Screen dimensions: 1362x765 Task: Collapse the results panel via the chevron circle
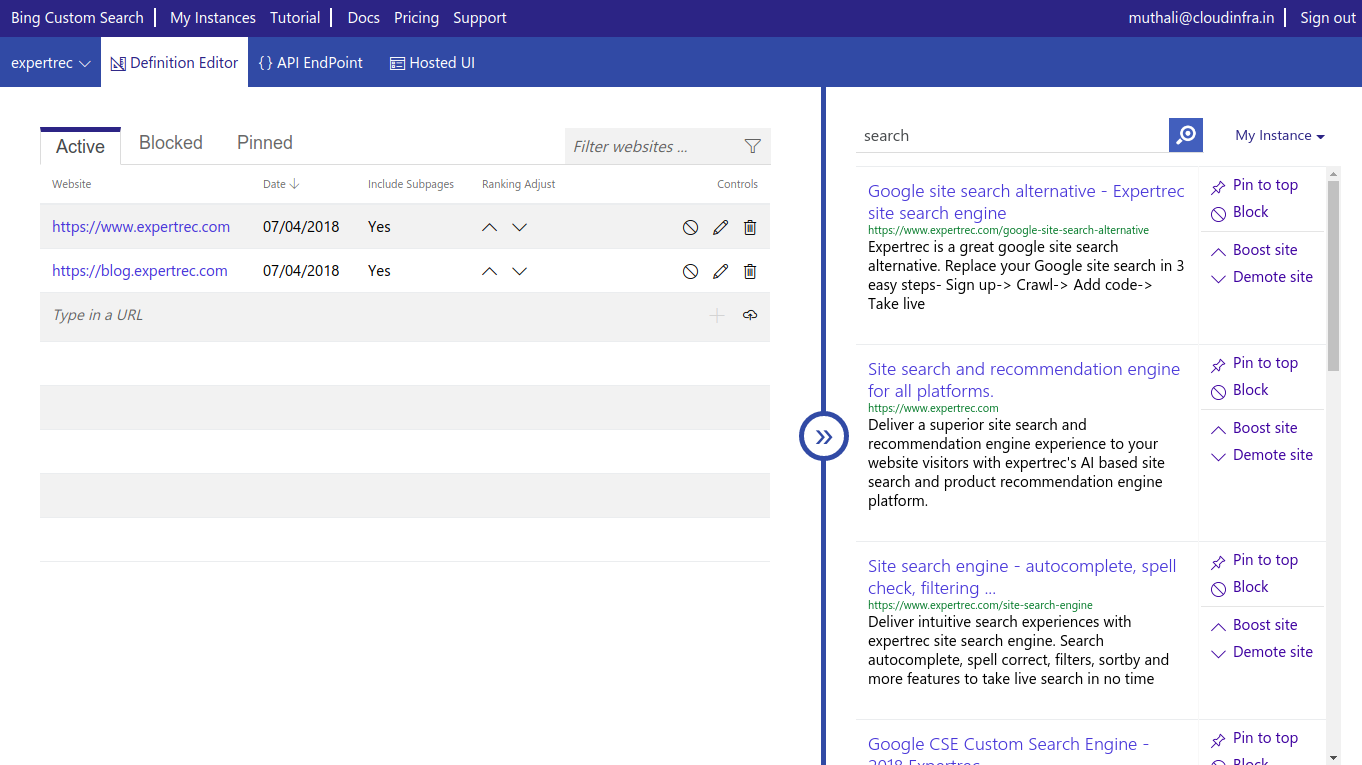[823, 436]
